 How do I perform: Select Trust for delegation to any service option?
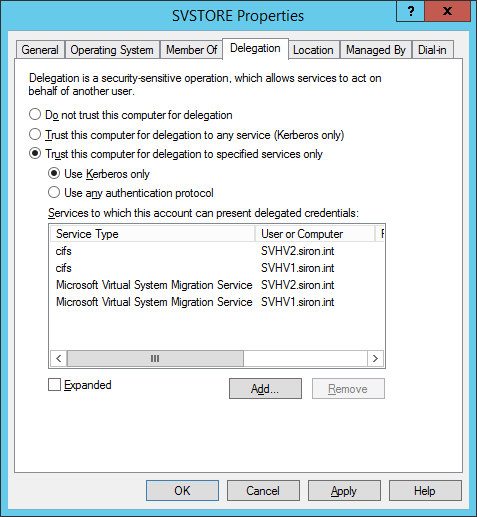click(x=35, y=134)
